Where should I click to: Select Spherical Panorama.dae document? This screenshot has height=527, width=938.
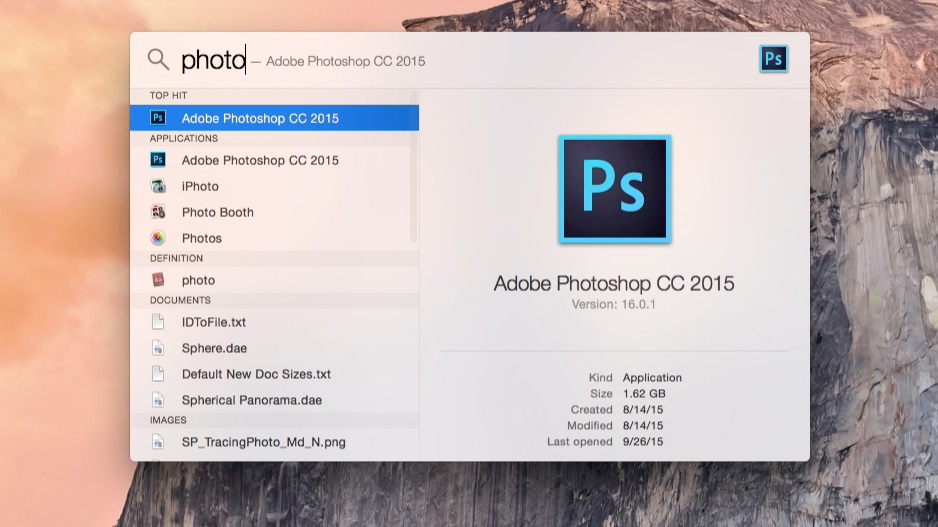point(274,400)
